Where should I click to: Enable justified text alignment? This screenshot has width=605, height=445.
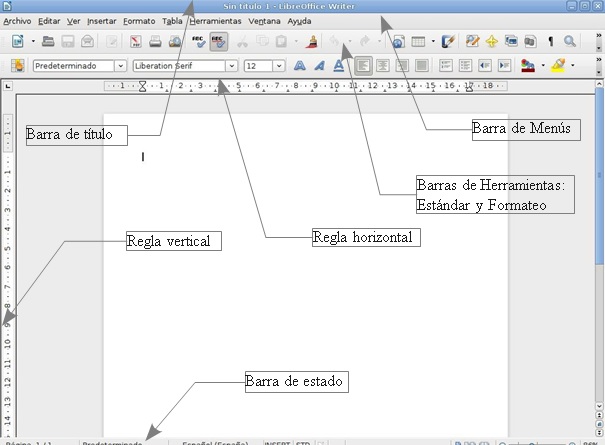point(422,66)
